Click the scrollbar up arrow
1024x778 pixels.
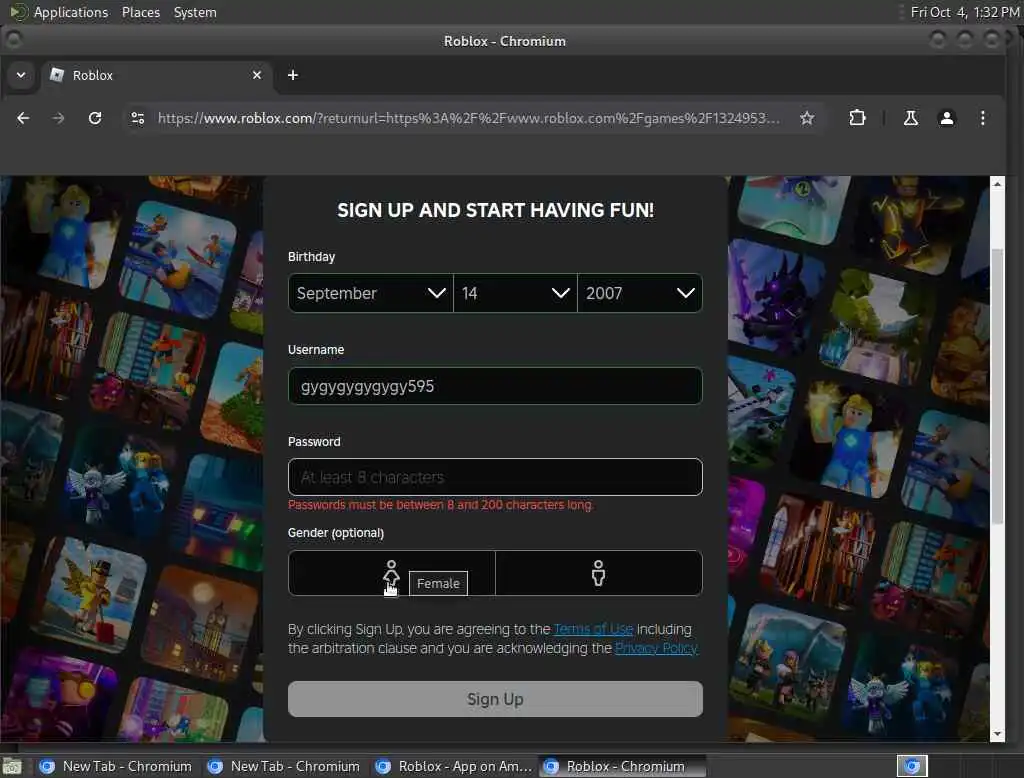pyautogui.click(x=997, y=184)
